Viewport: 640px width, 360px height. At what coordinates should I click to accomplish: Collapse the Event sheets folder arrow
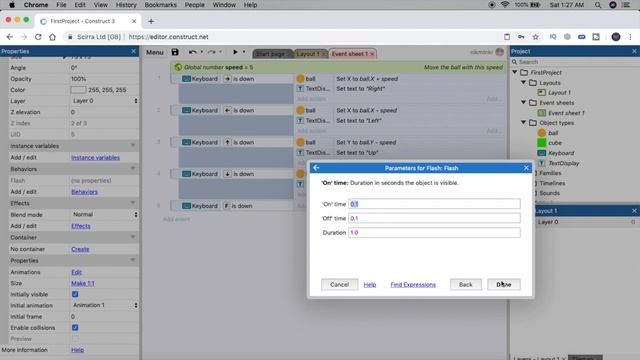coord(524,102)
